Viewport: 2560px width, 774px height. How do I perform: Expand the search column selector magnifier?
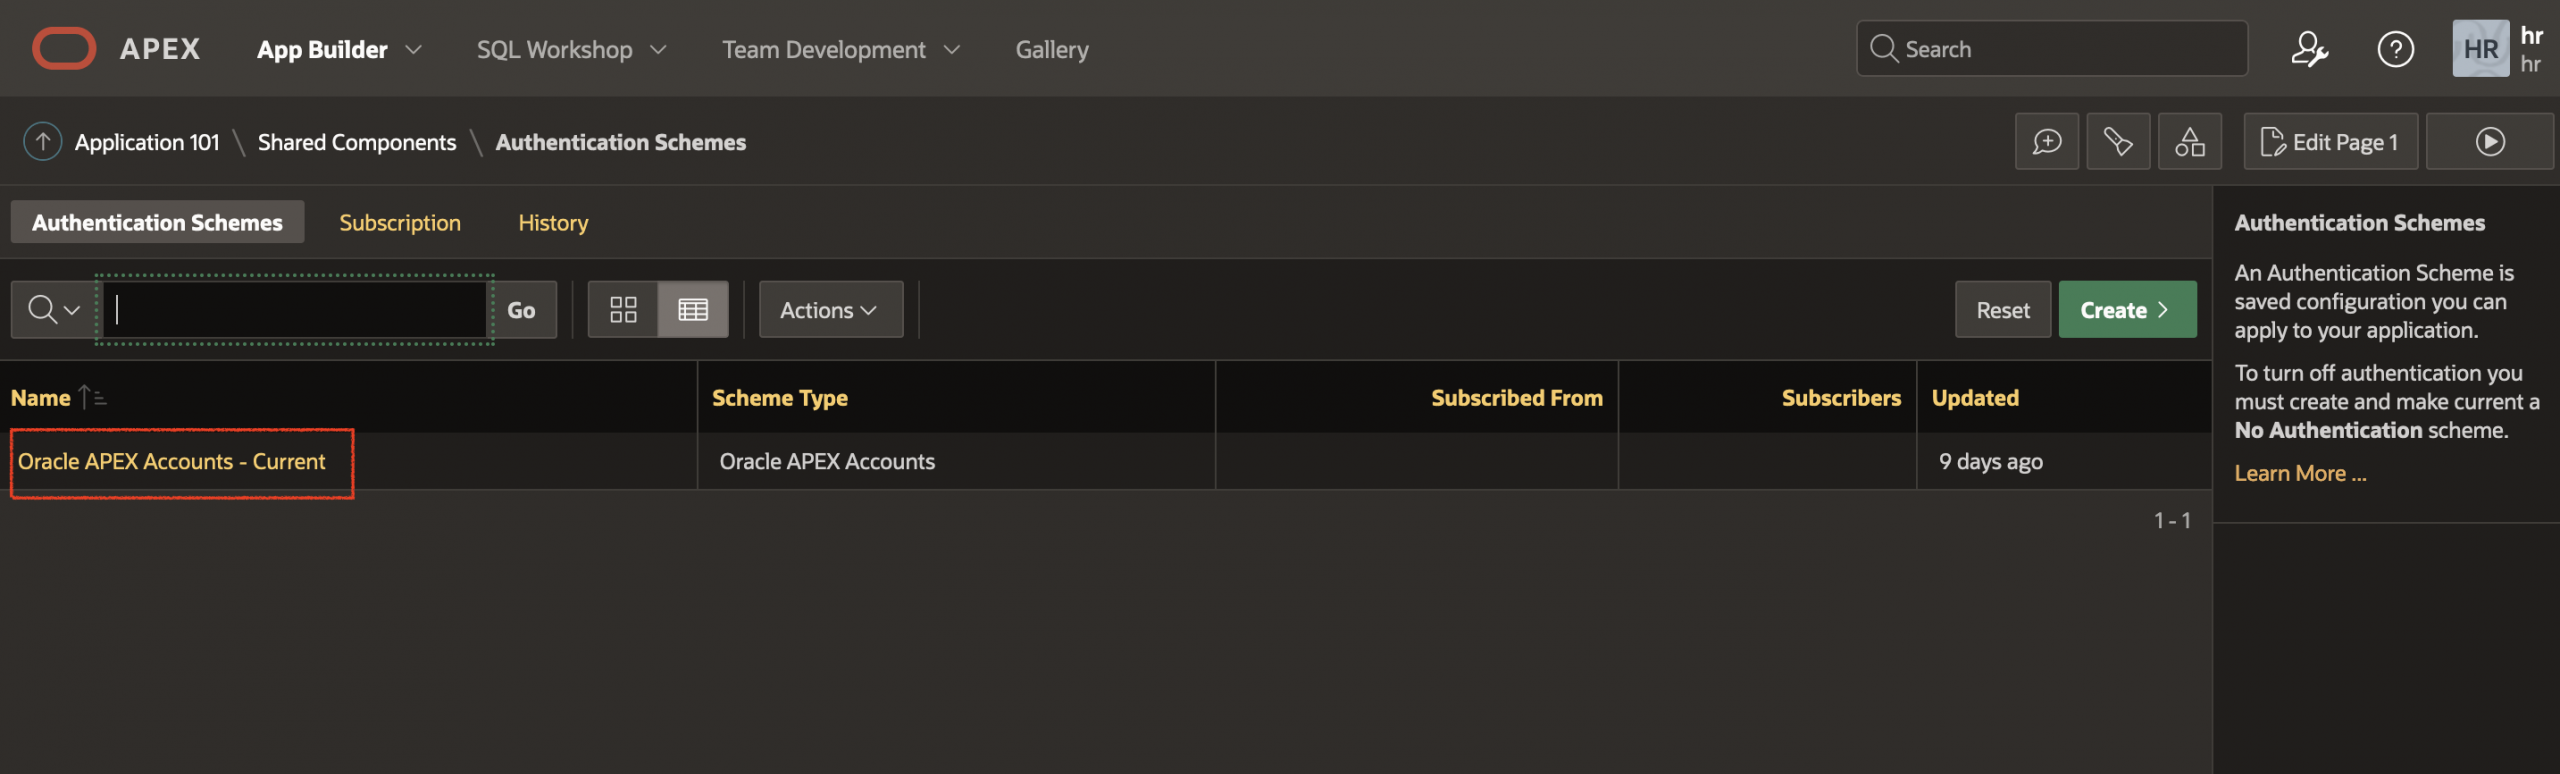(53, 310)
